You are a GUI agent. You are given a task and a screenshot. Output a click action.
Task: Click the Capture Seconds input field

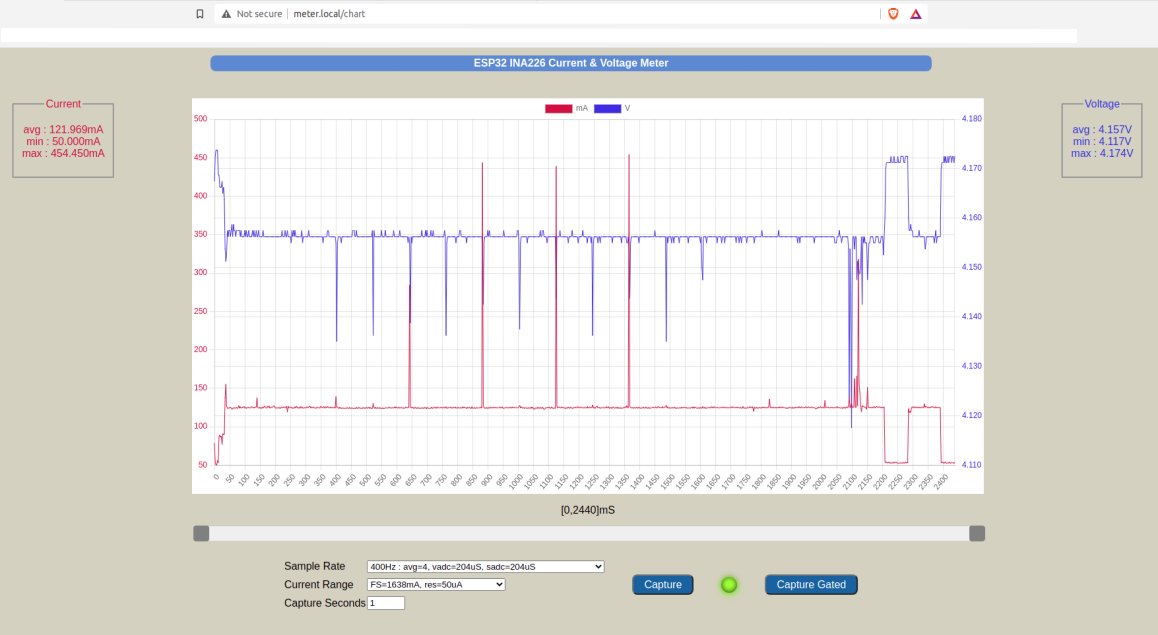click(386, 603)
